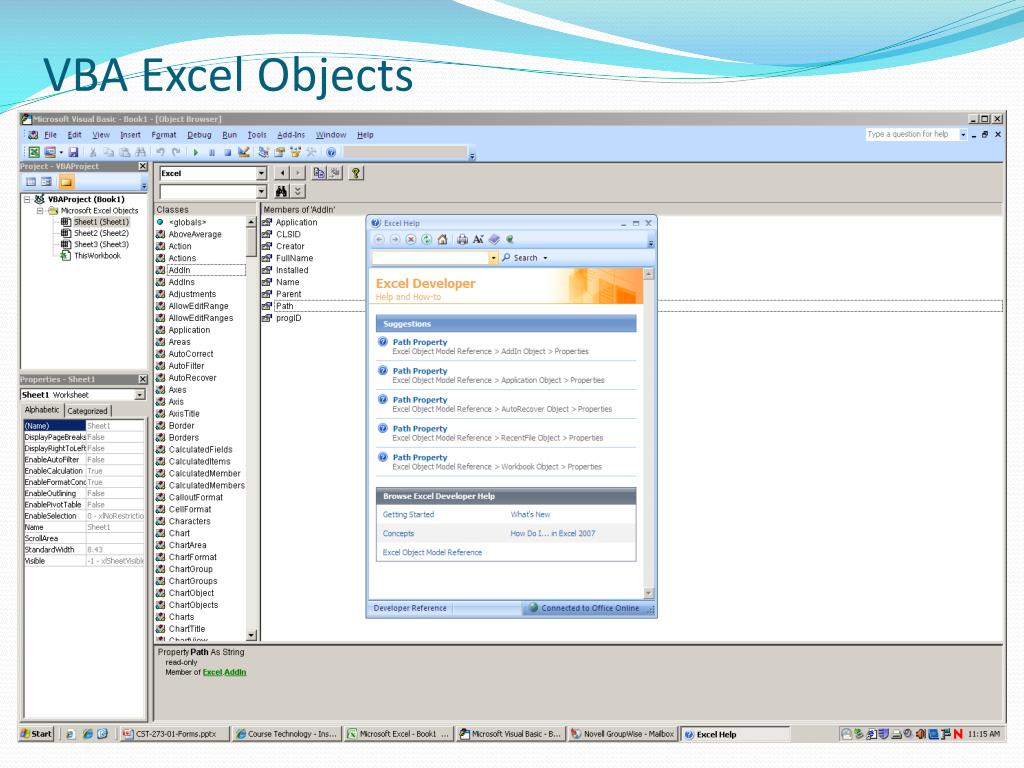Viewport: 1024px width, 768px height.
Task: Click Show Table of Contents book icon
Action: (494, 240)
